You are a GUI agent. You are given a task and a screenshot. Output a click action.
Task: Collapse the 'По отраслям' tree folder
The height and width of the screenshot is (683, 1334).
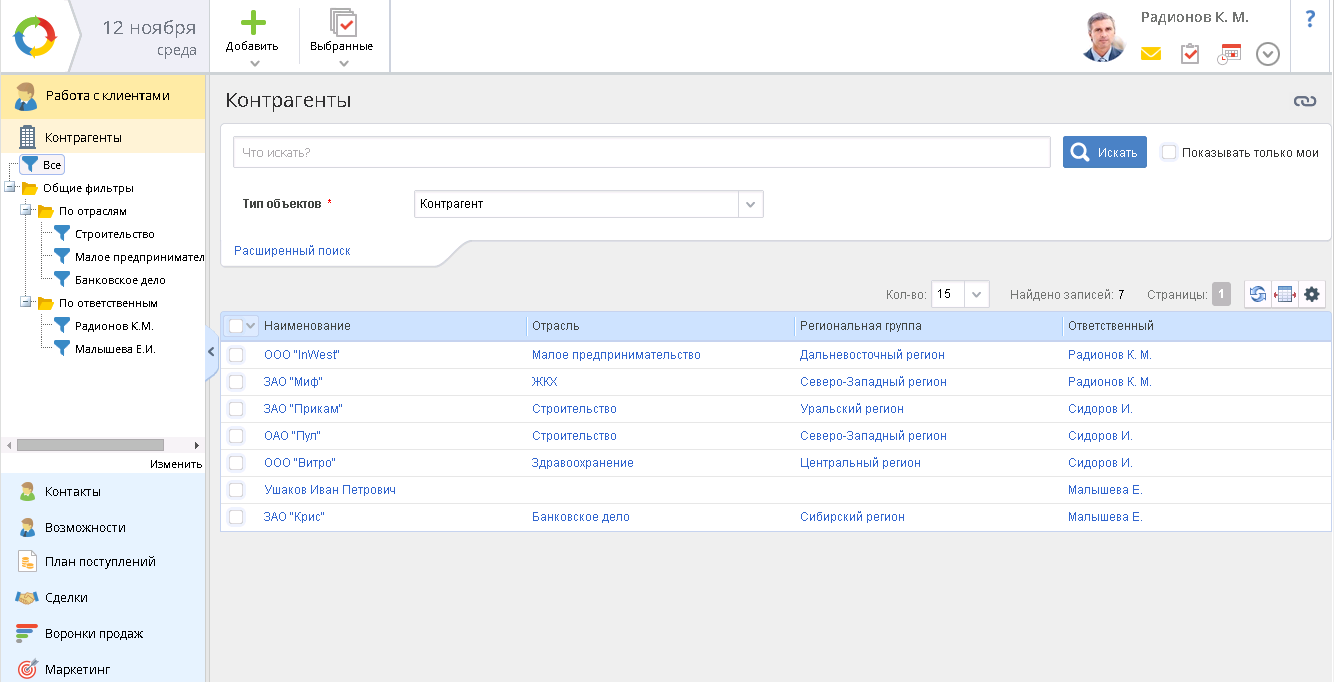click(27, 211)
